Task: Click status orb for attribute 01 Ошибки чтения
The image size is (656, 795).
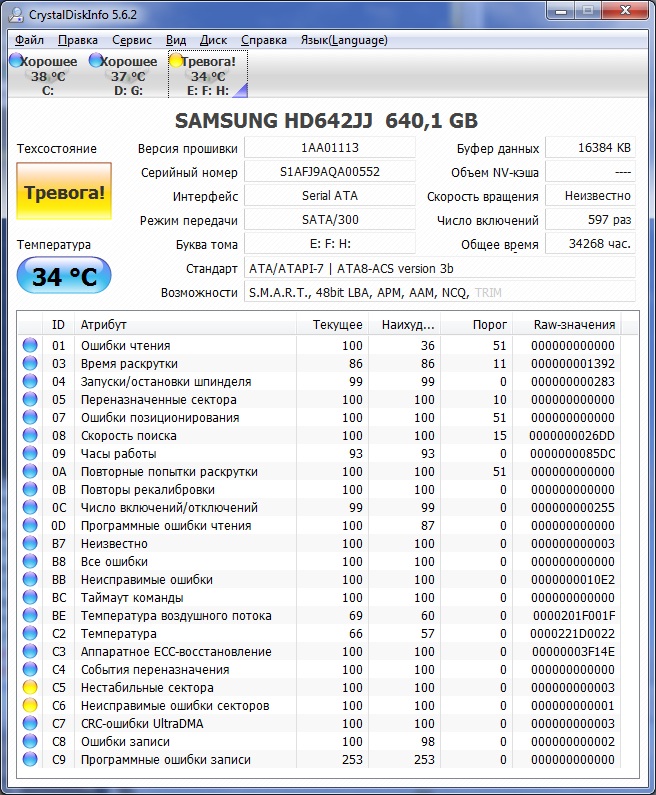Action: [x=30, y=345]
